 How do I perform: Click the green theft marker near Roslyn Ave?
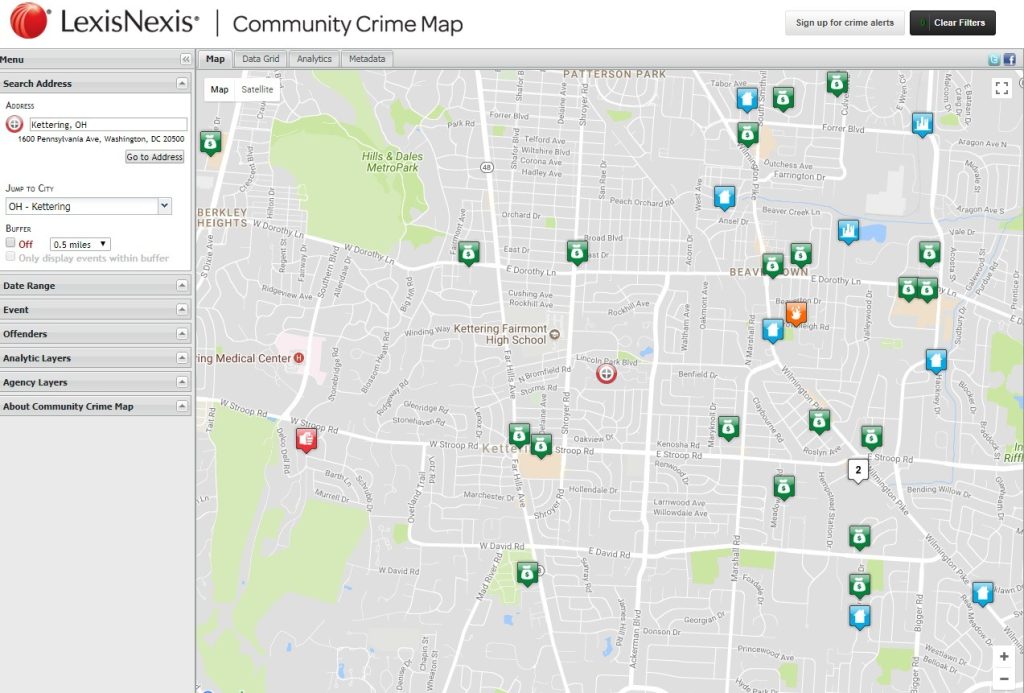(819, 422)
